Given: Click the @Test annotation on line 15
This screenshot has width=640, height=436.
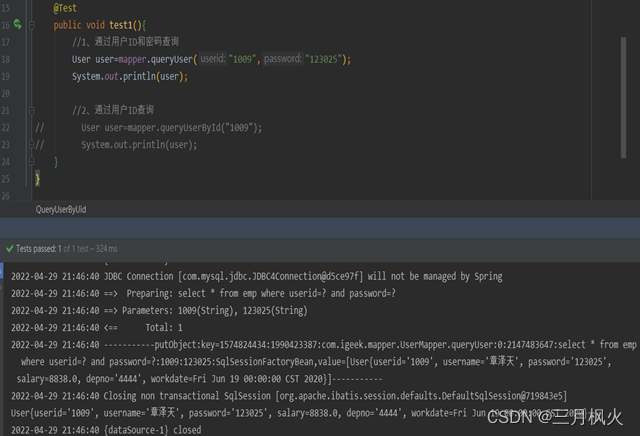Looking at the screenshot, I should 65,8.
